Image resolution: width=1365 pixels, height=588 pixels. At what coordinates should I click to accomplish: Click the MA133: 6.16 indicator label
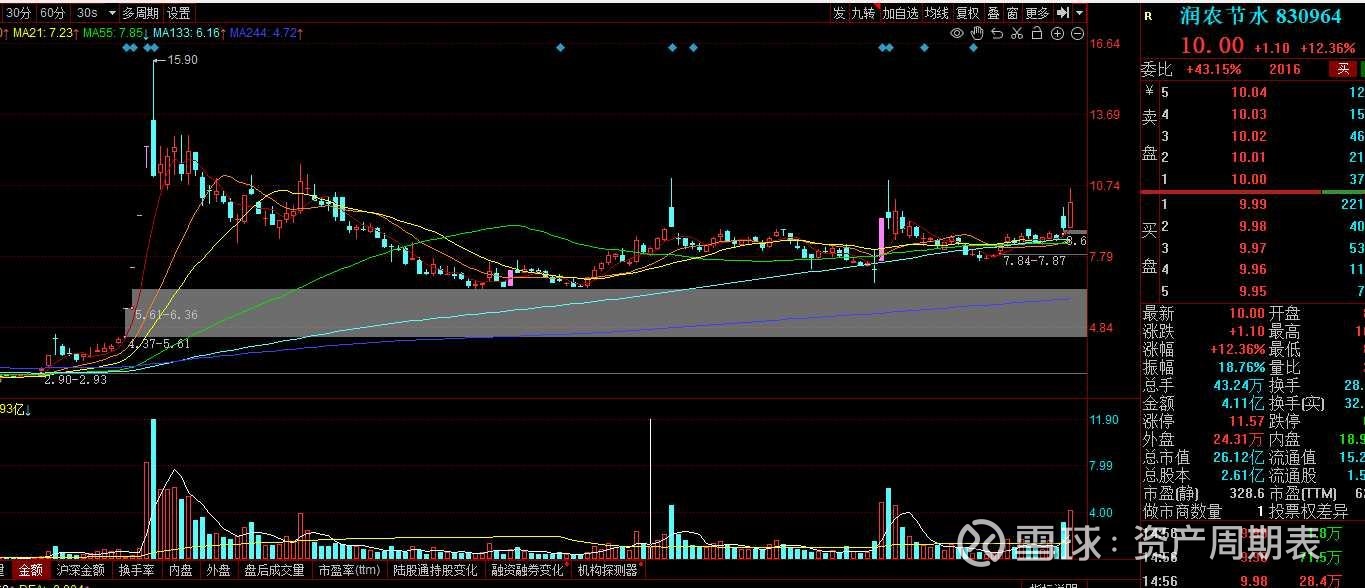tap(186, 33)
